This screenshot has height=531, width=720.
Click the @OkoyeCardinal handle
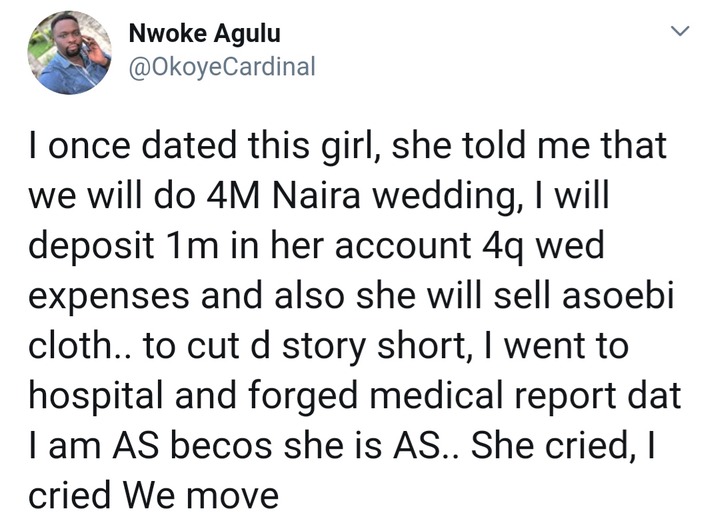[x=222, y=67]
